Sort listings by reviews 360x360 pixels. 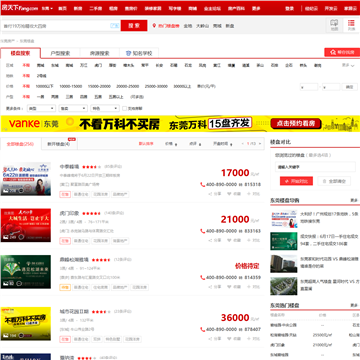point(195,144)
